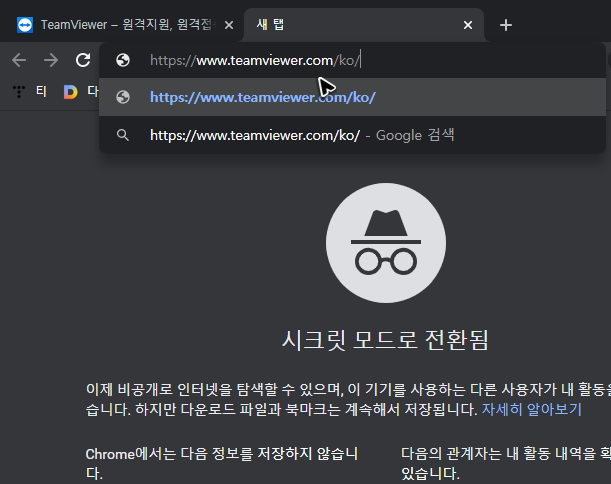611x484 pixels.
Task: Open the apps grid bookmark icon
Action: (x=19, y=92)
